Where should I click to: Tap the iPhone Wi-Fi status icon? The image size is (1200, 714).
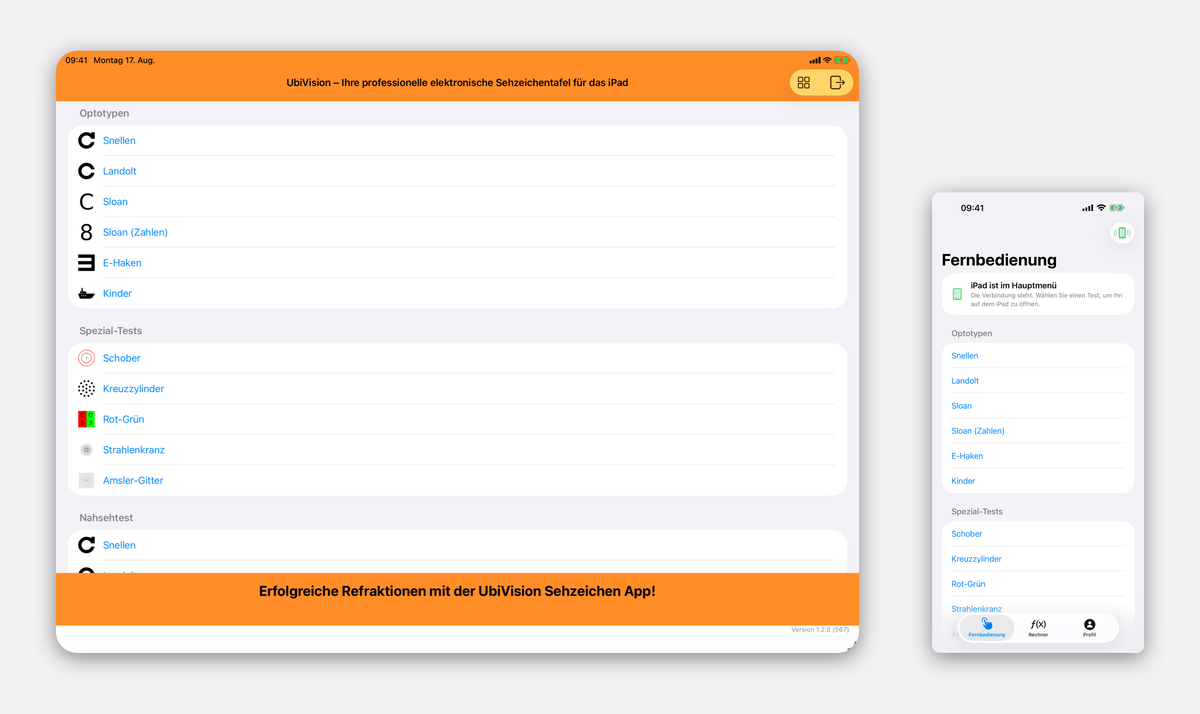(1101, 208)
